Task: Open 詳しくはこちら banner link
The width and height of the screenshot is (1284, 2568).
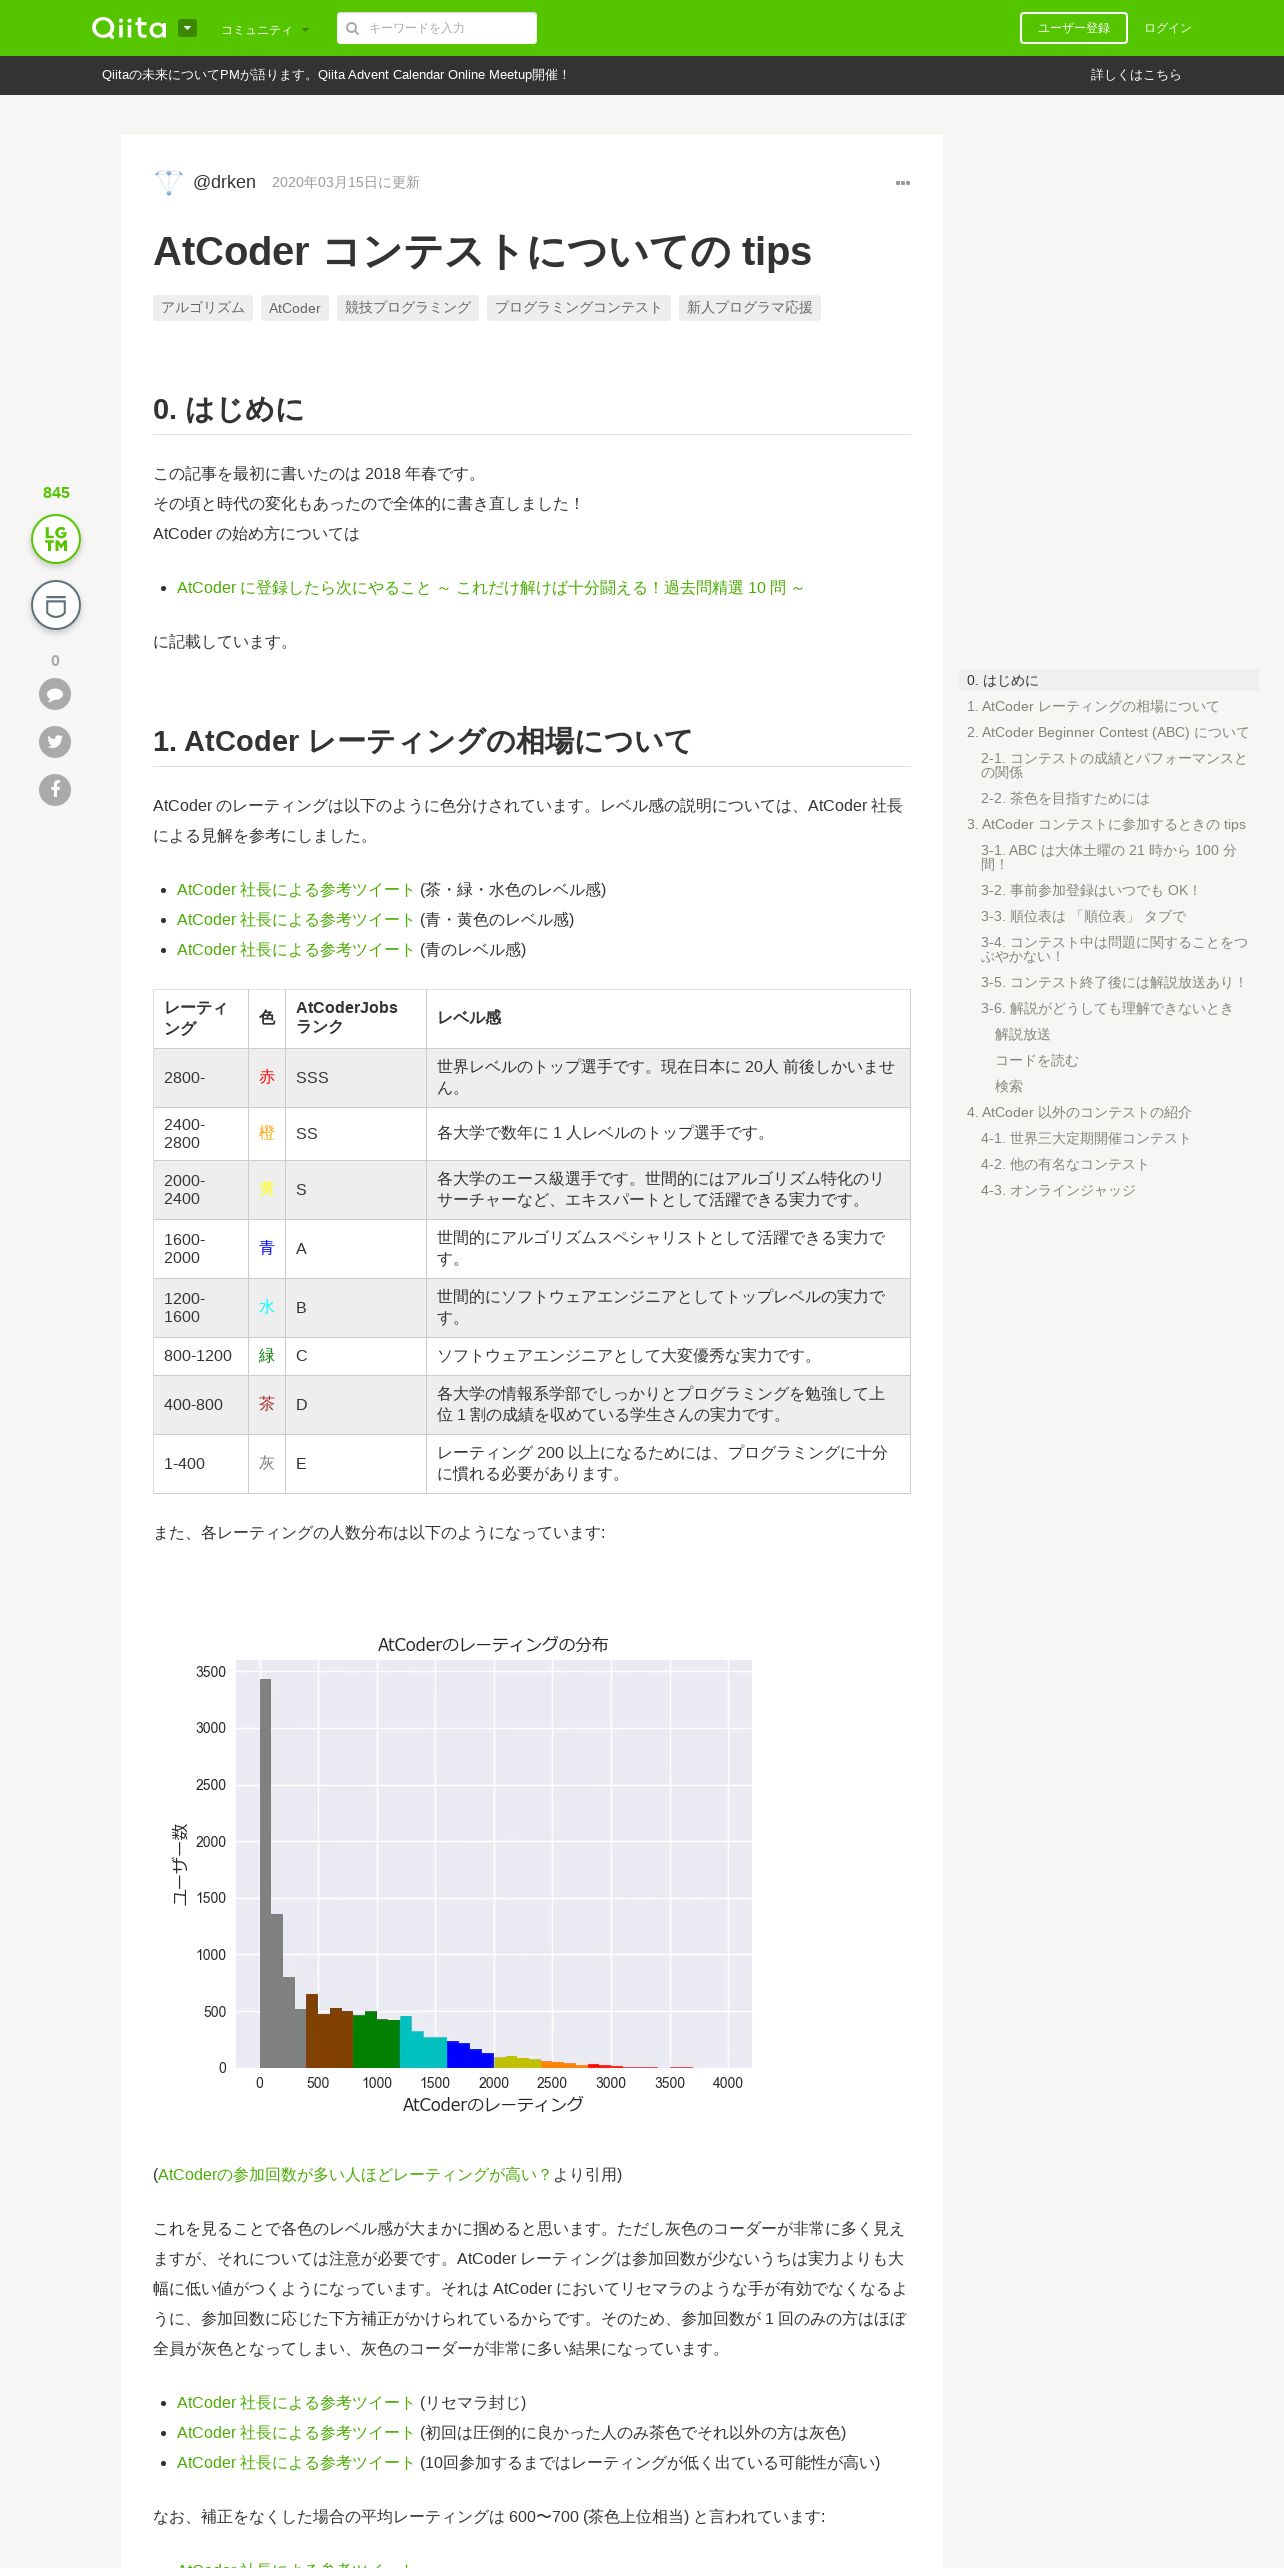Action: 1135,75
